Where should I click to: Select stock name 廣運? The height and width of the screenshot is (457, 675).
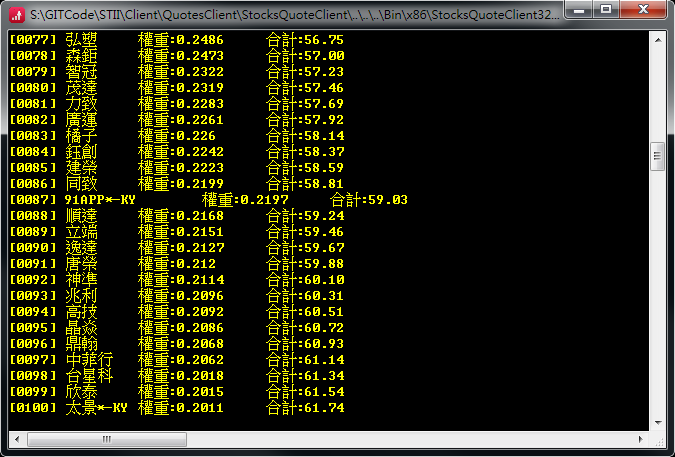pyautogui.click(x=81, y=120)
